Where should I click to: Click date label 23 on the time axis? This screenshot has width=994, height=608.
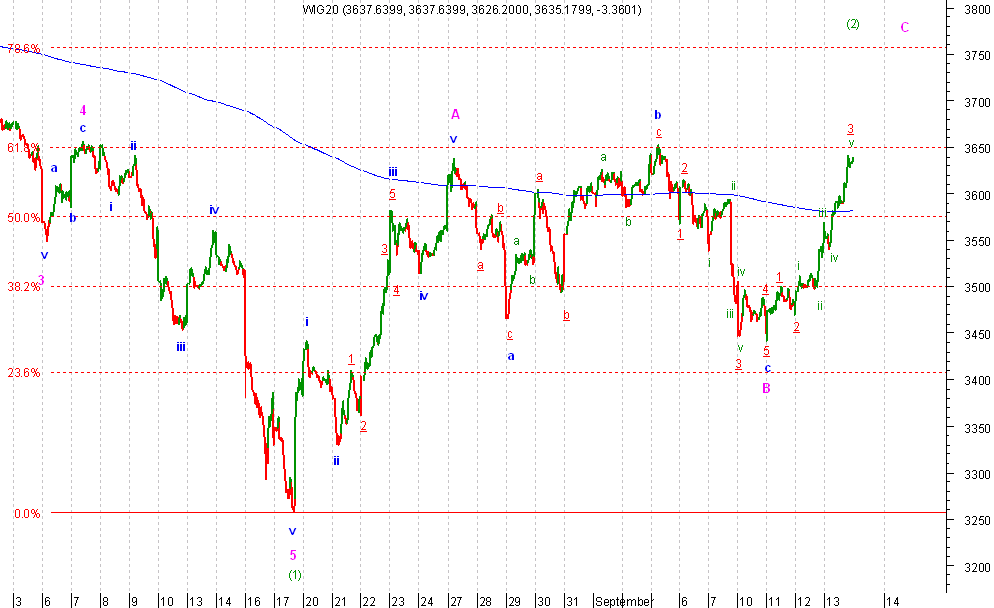(397, 601)
